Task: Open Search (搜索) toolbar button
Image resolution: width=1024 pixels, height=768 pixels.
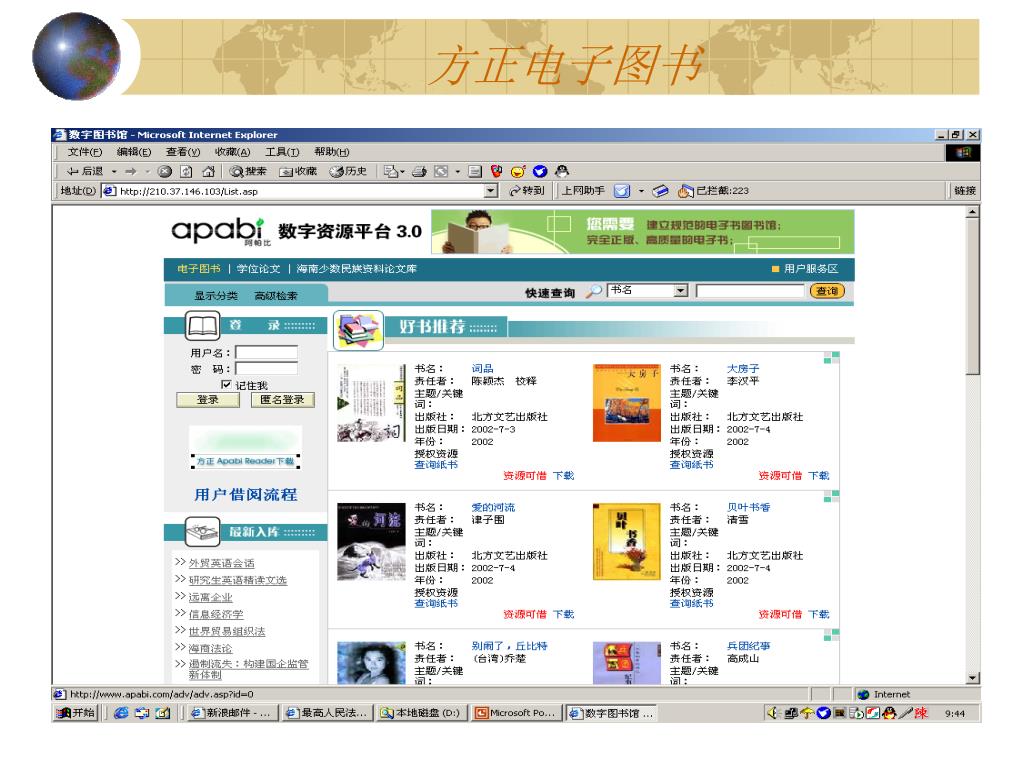Action: click(x=248, y=171)
